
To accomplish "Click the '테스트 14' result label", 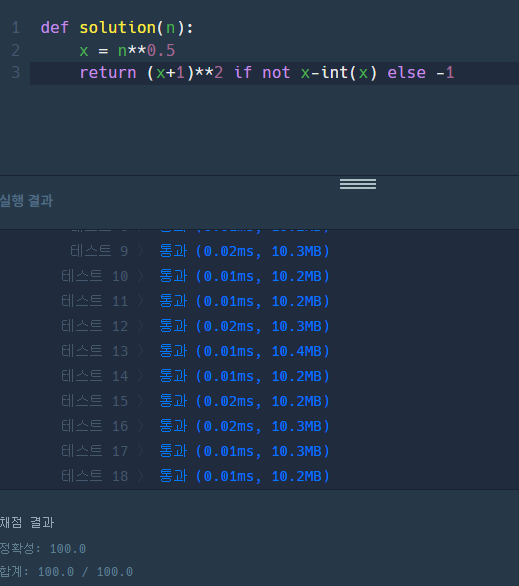I will coord(95,376).
